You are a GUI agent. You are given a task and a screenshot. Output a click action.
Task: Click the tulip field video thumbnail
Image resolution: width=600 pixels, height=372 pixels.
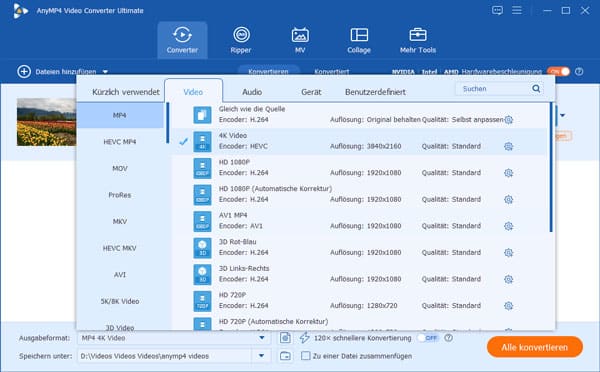[x=46, y=122]
